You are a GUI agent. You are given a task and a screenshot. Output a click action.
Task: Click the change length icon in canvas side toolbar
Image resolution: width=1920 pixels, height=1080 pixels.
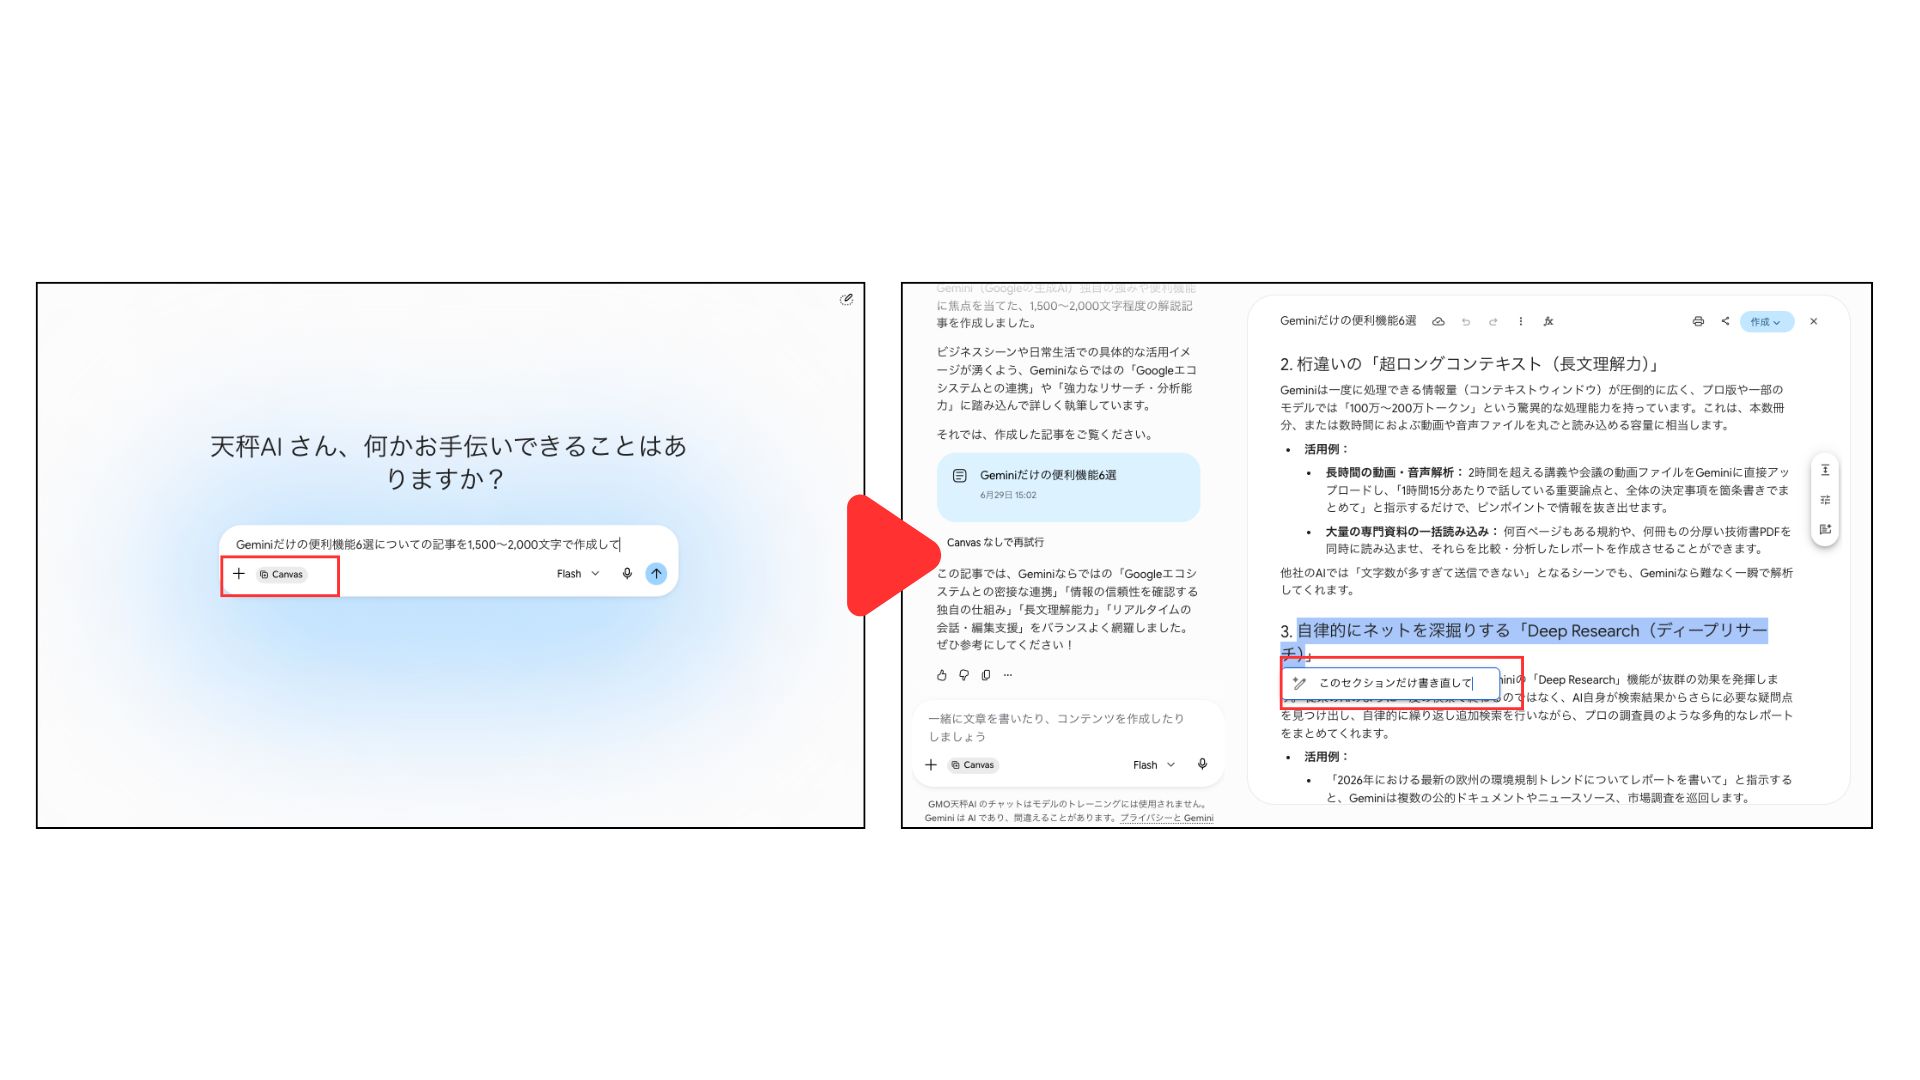(x=1825, y=470)
